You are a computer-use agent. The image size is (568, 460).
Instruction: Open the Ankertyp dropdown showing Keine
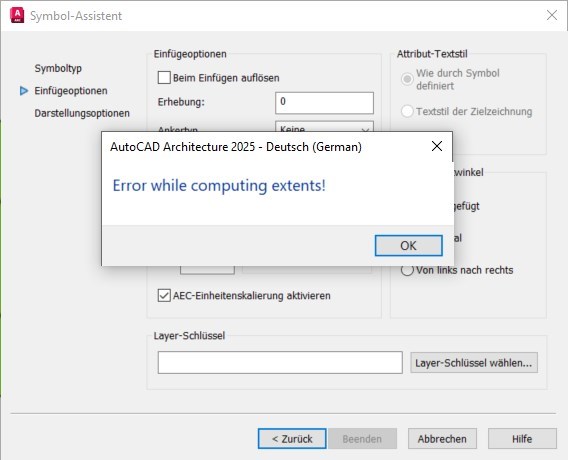click(x=324, y=127)
